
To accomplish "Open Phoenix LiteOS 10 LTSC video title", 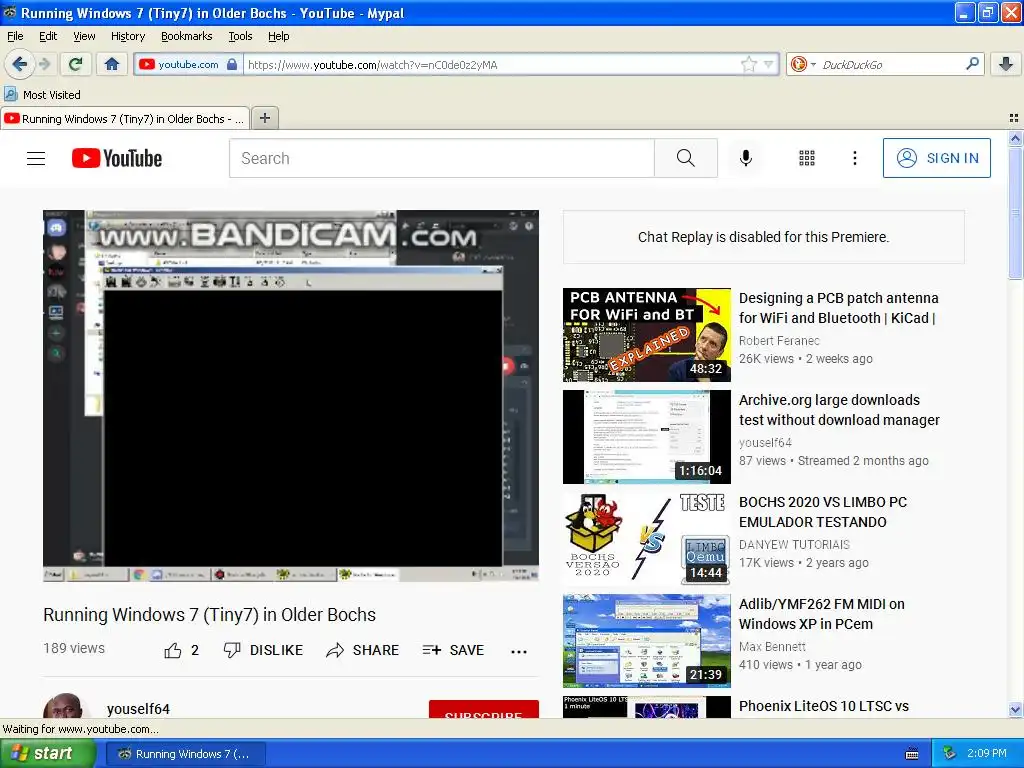I will [x=824, y=706].
